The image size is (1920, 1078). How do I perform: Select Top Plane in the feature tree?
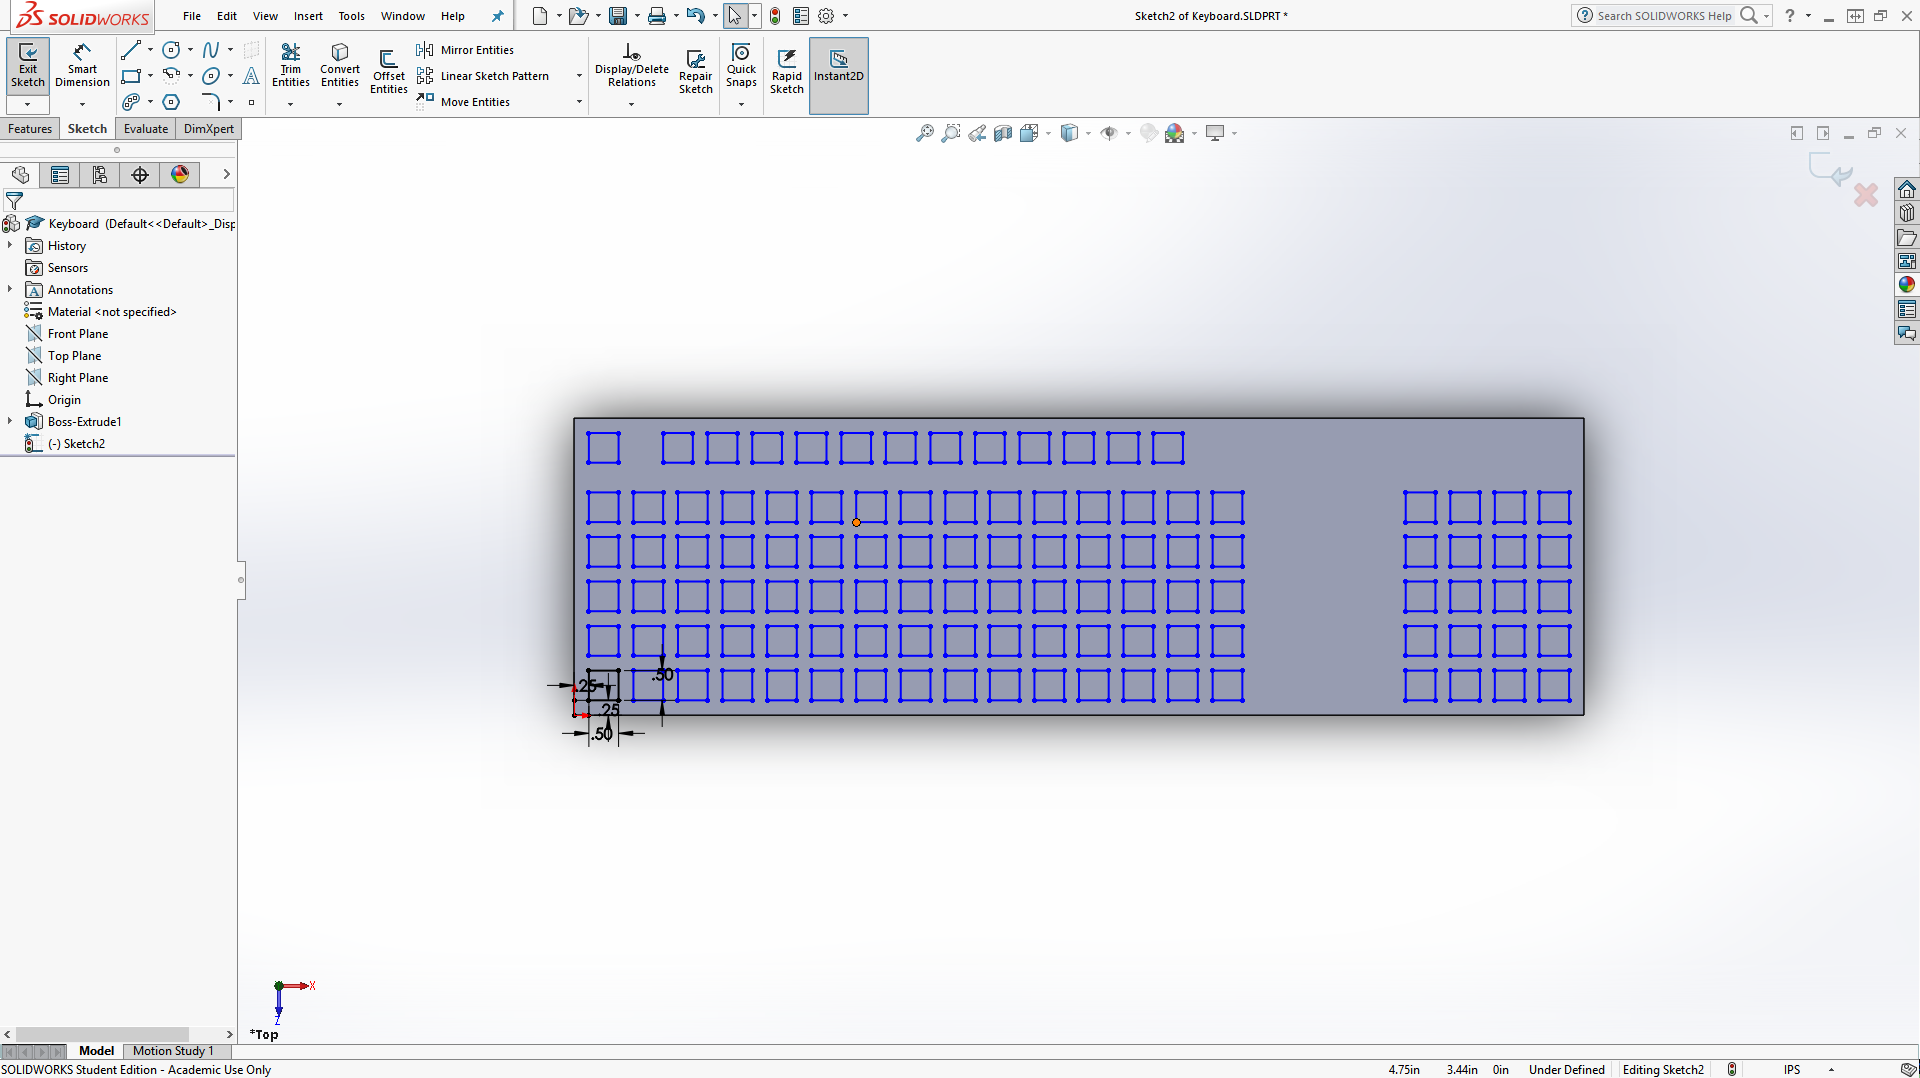tap(74, 356)
